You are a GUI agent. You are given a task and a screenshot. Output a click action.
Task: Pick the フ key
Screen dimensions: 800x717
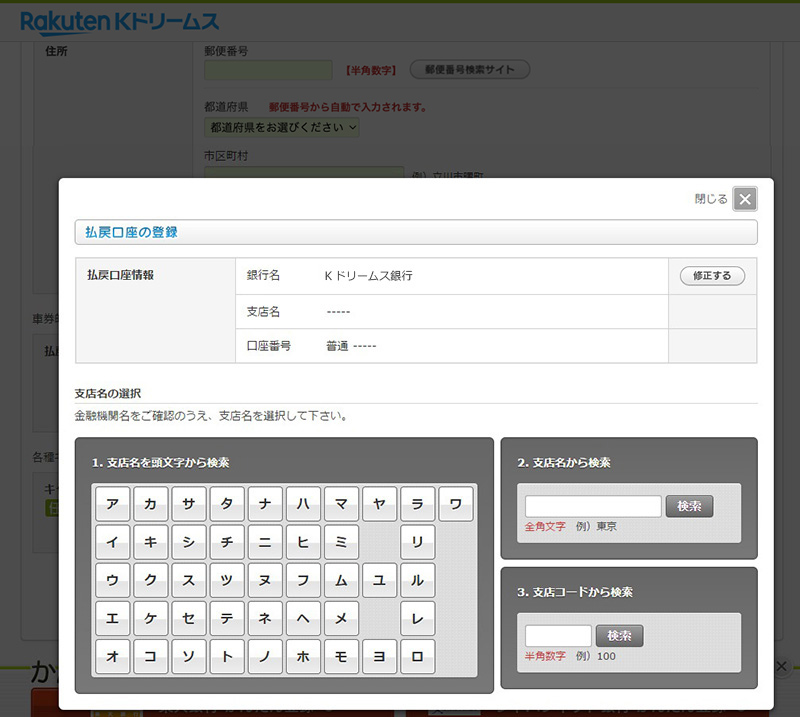(x=303, y=580)
